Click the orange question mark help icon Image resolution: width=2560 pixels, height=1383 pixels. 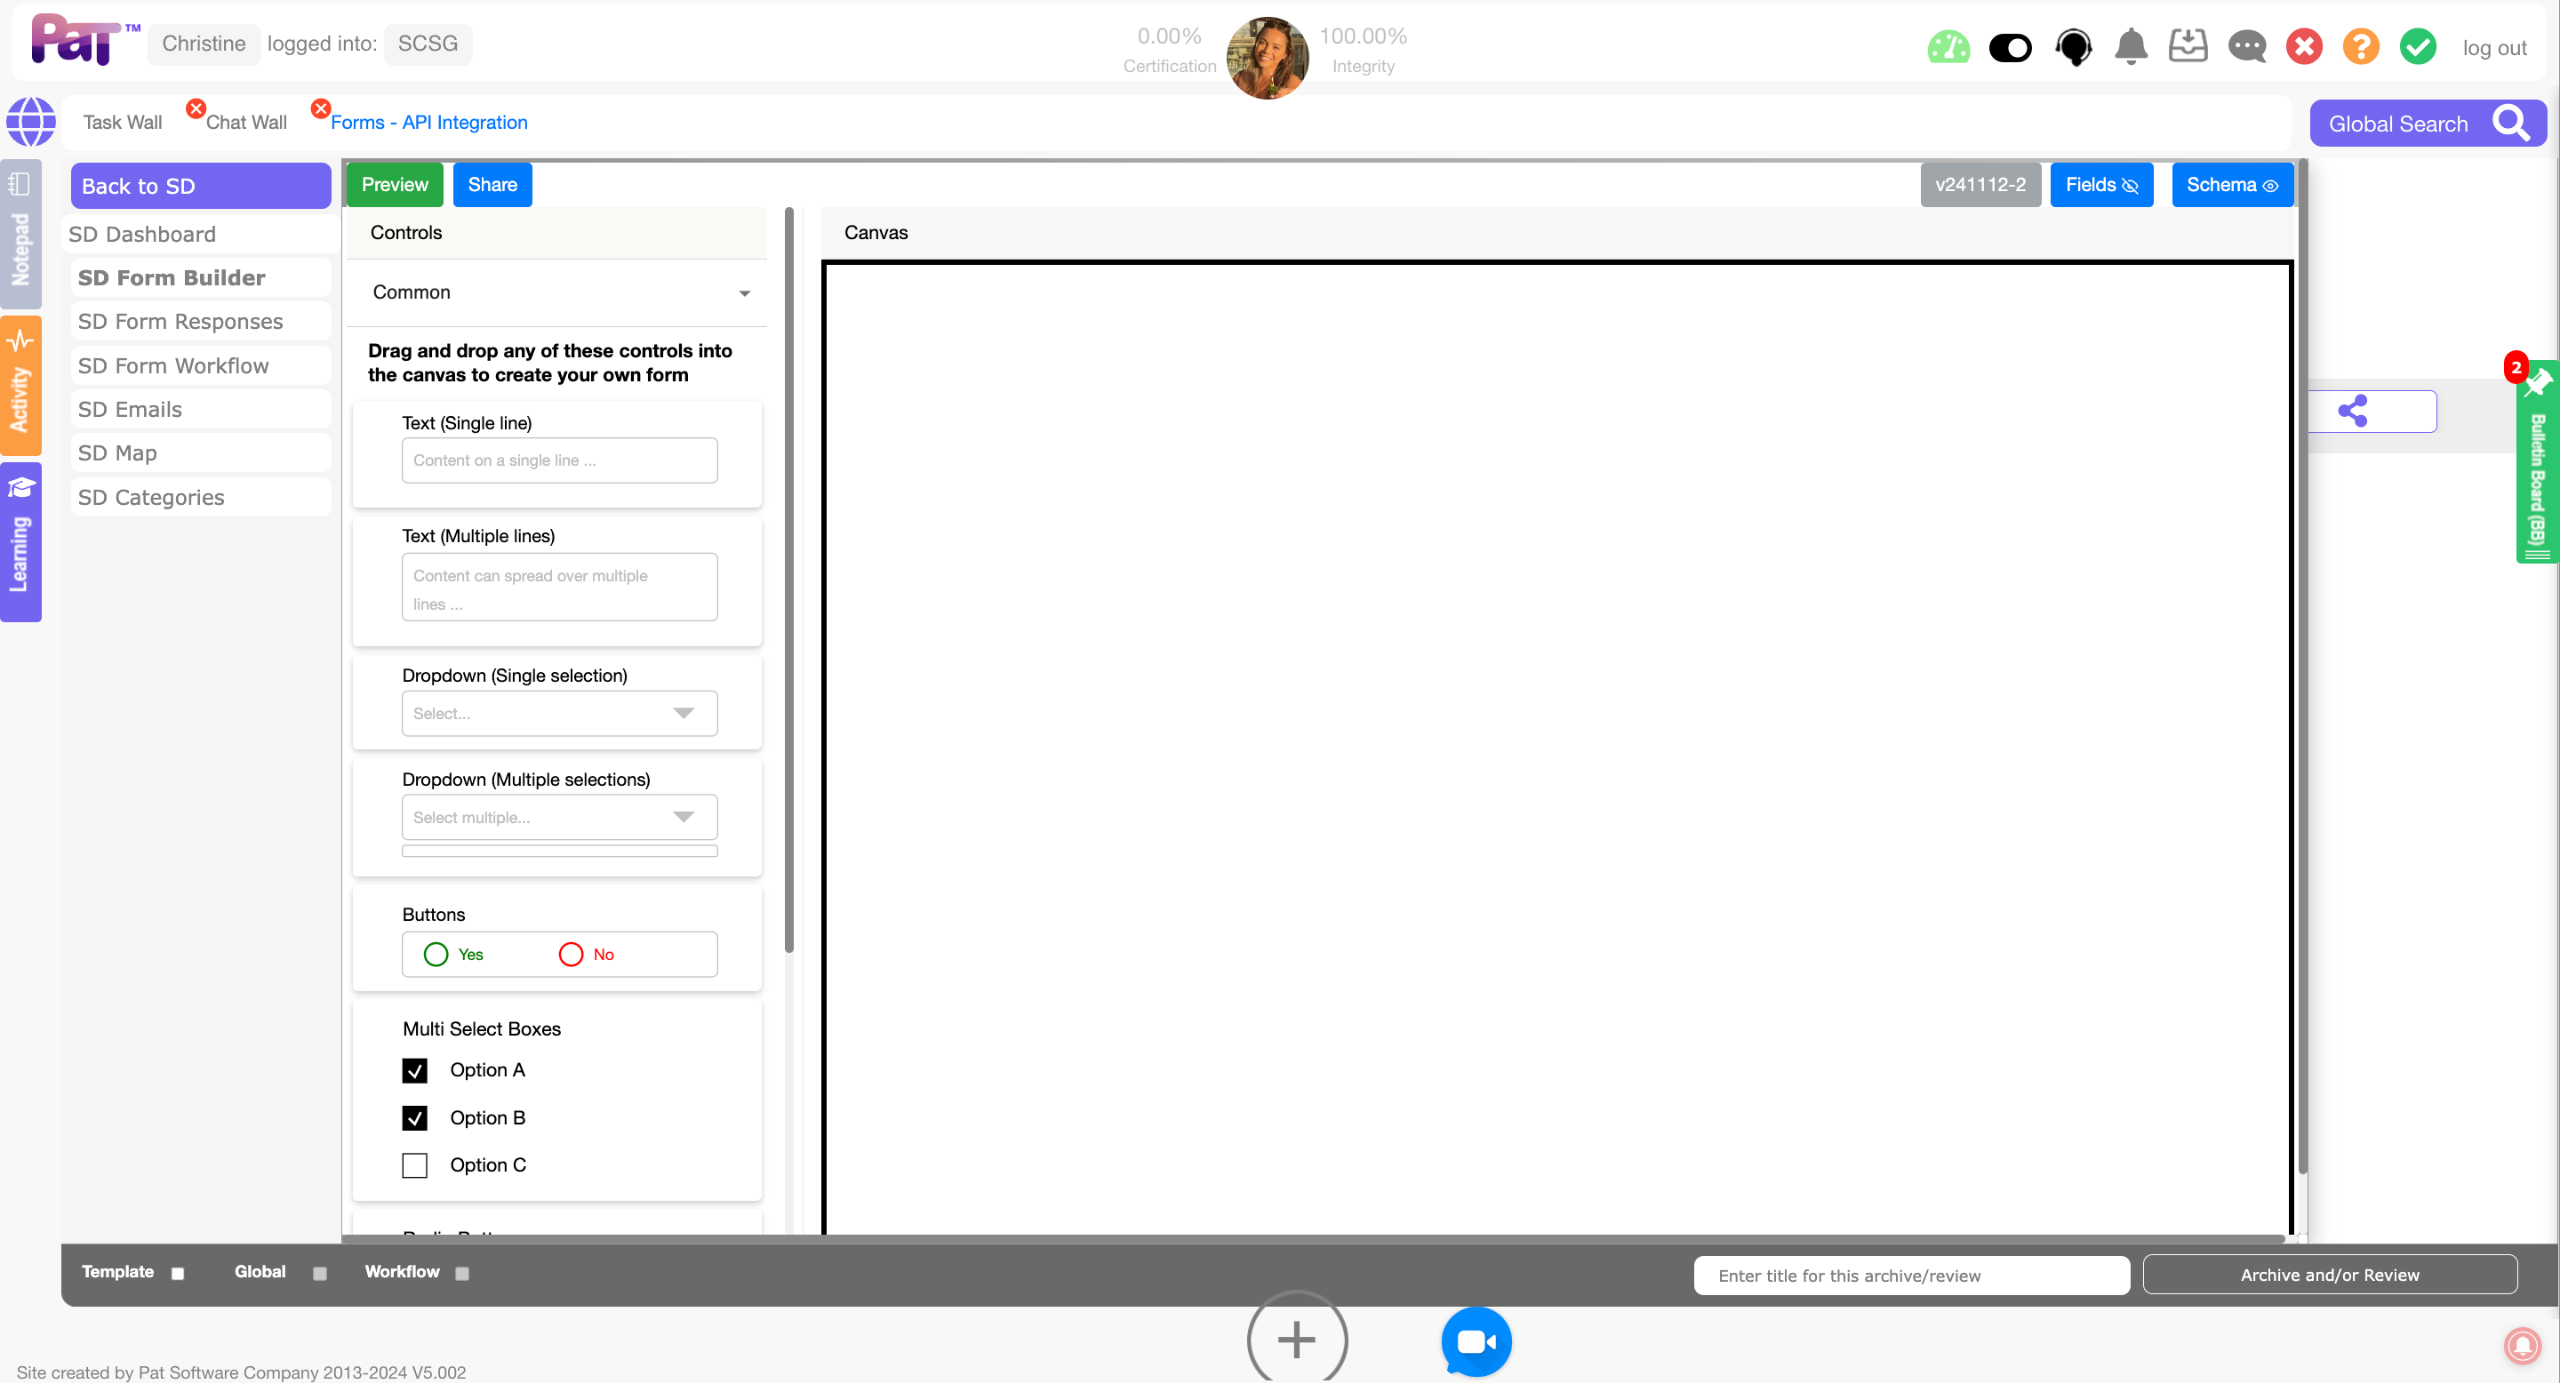click(x=2360, y=46)
